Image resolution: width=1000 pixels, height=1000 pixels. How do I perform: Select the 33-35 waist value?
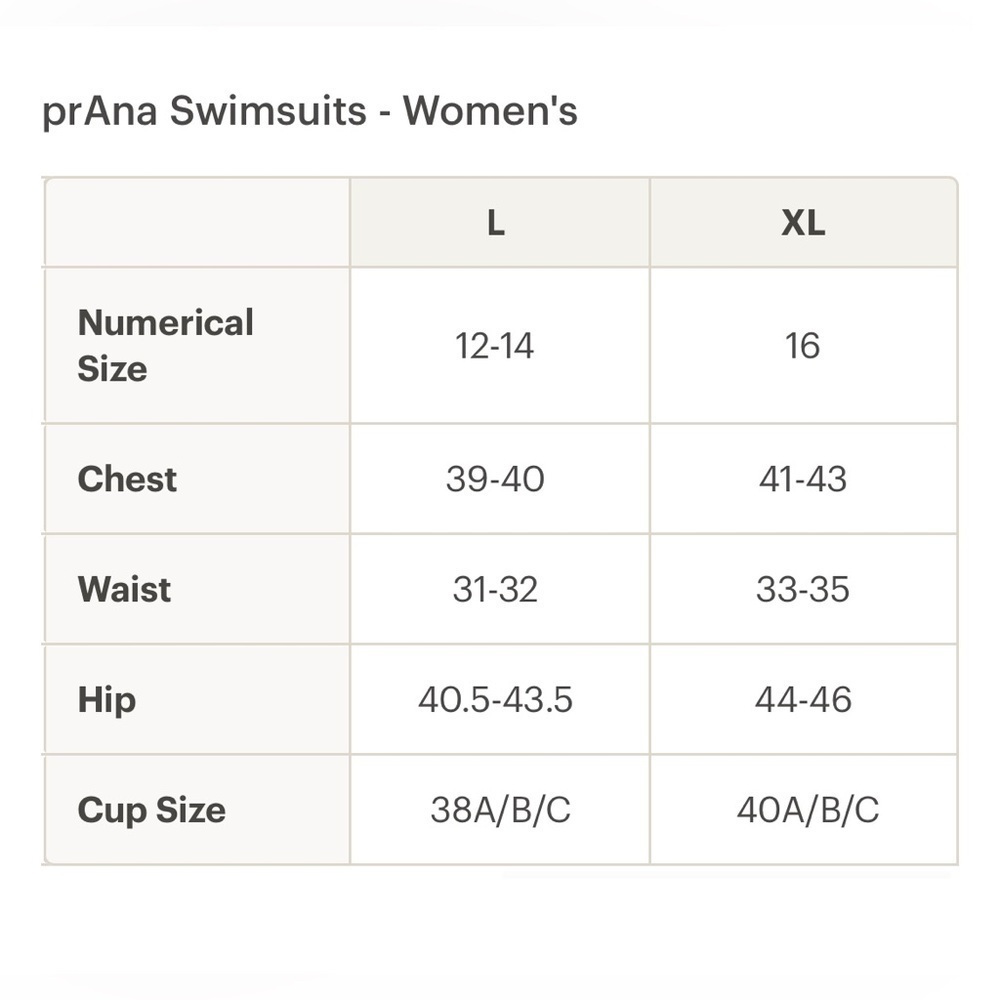pos(803,589)
